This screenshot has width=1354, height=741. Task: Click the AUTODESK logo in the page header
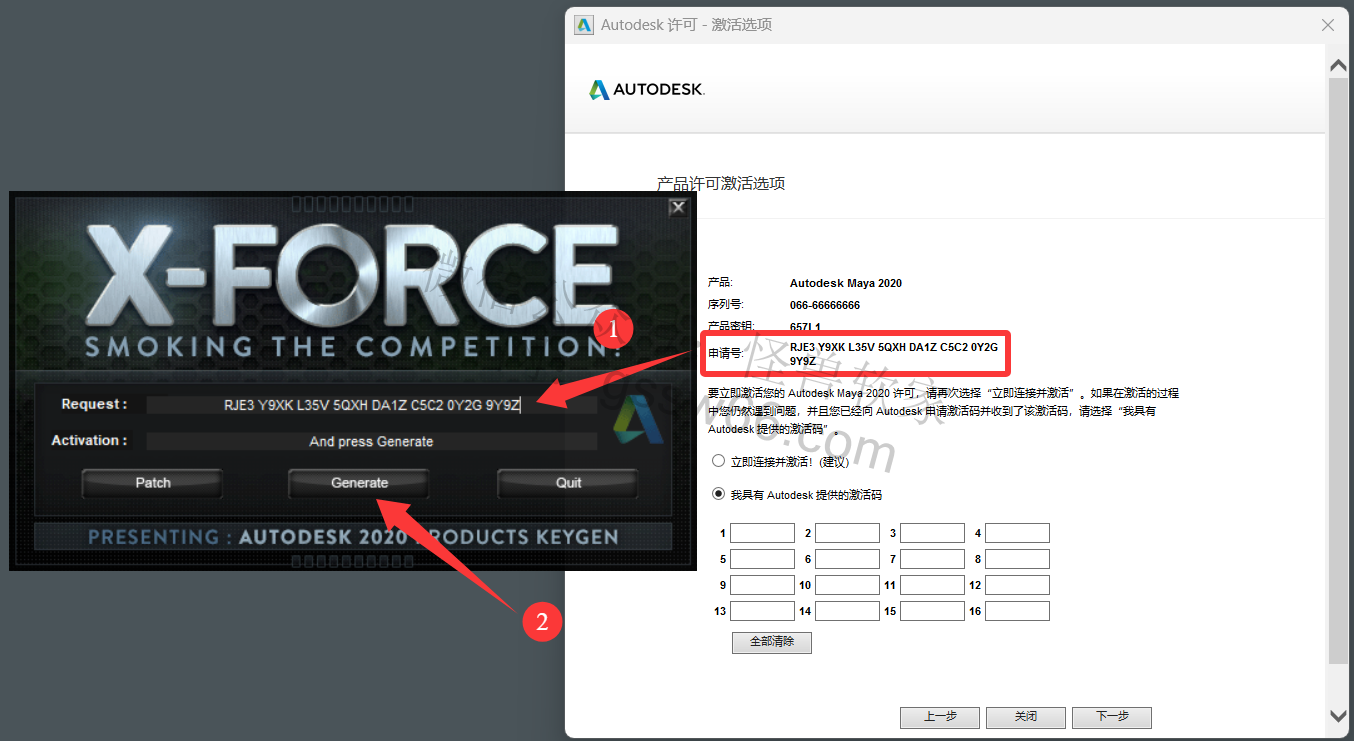coord(647,89)
